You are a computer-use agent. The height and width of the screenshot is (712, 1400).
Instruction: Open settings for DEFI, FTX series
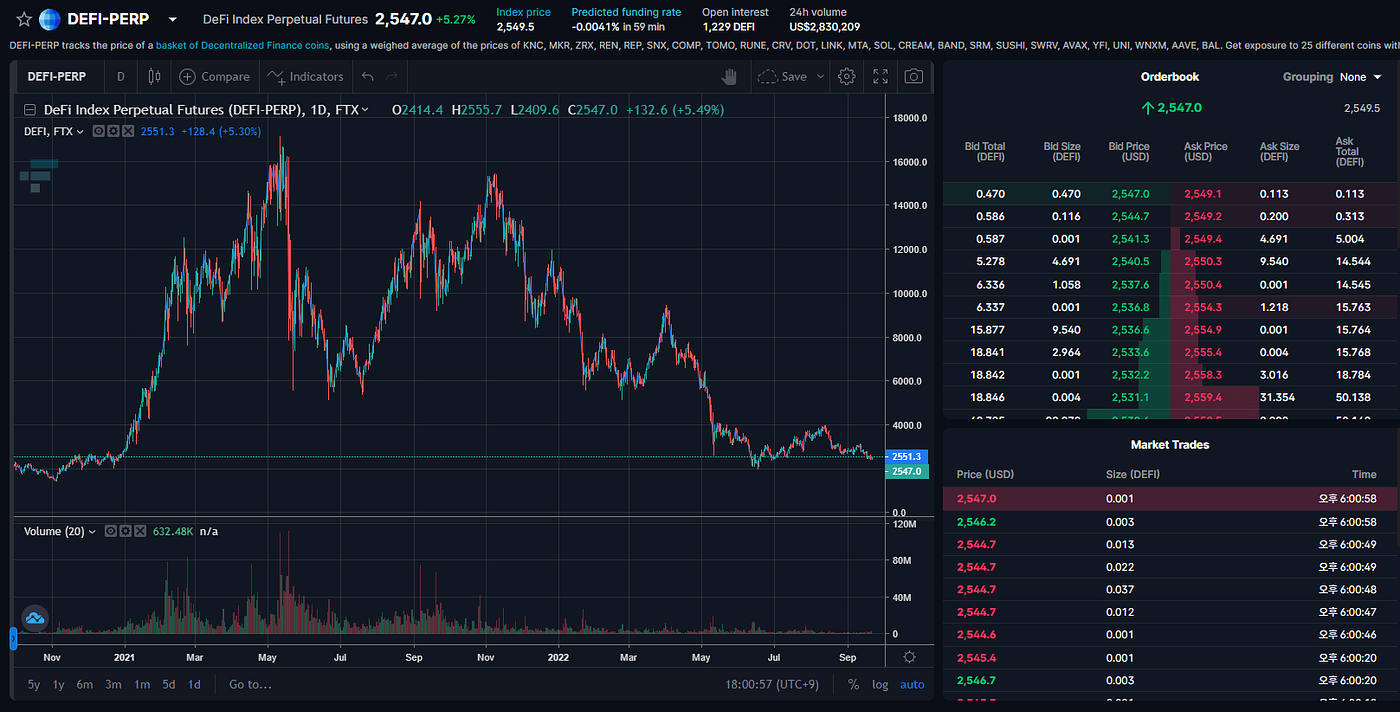coord(113,131)
